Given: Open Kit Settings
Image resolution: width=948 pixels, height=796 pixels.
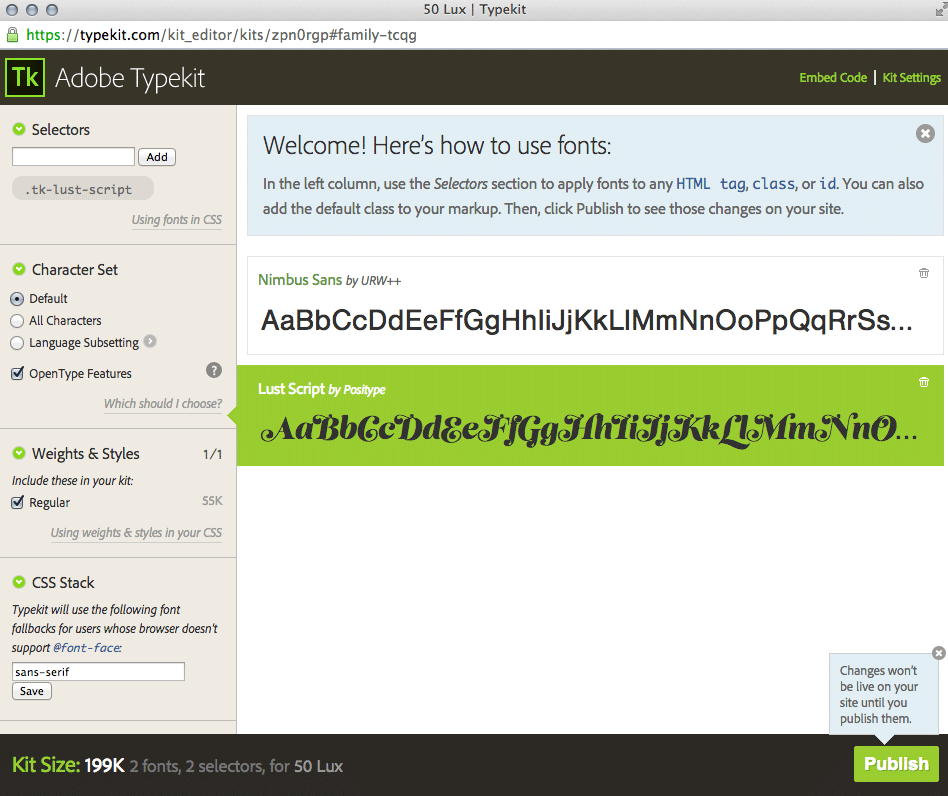Looking at the screenshot, I should (x=911, y=78).
